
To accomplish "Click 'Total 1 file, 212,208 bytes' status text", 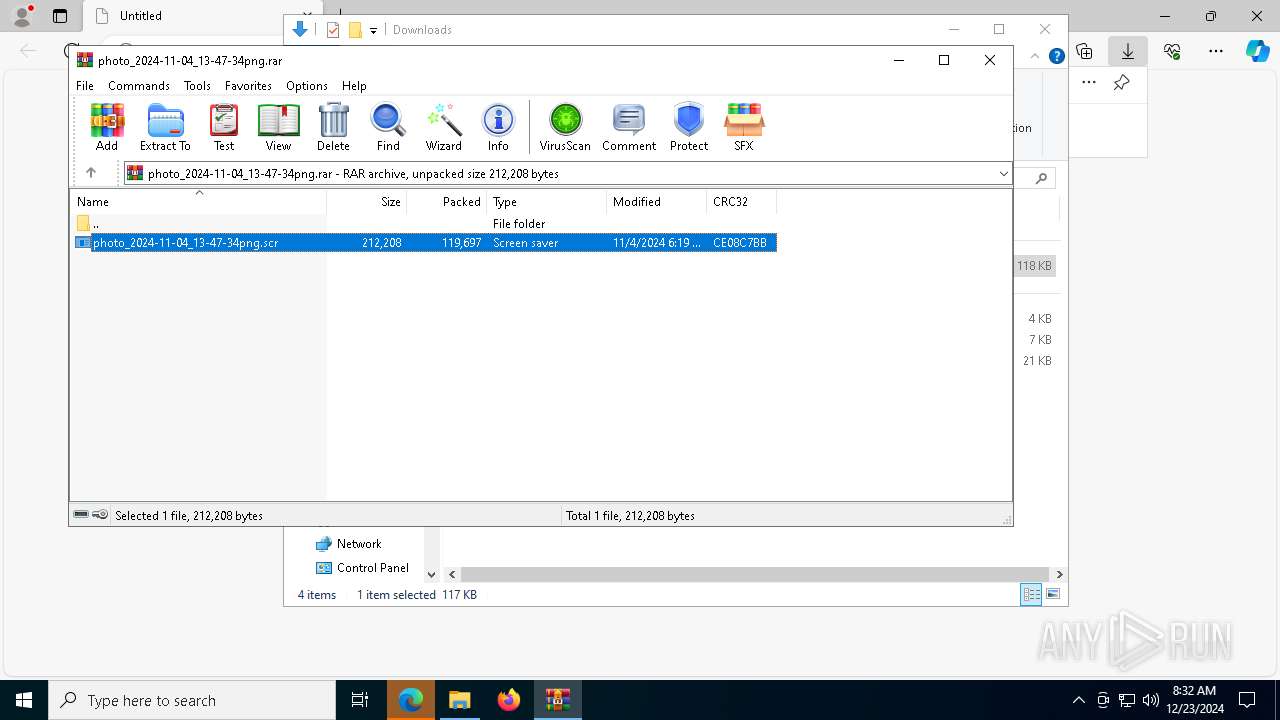I will (630, 516).
